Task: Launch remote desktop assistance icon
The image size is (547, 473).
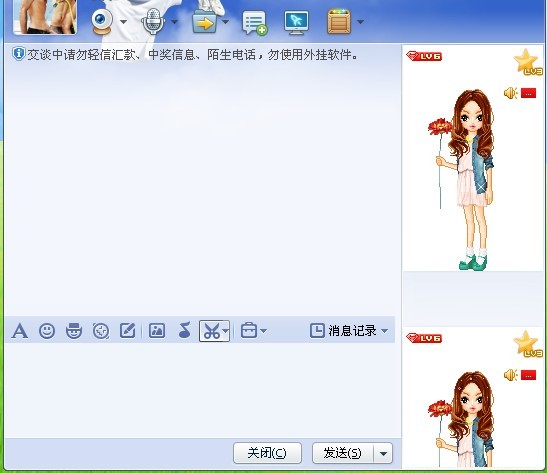Action: click(x=296, y=22)
